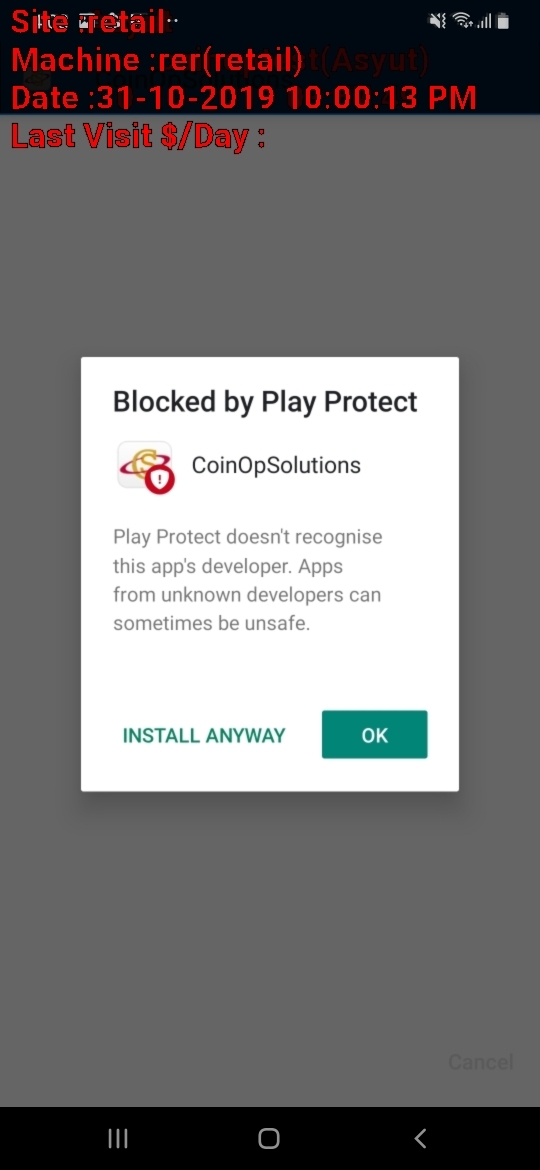Tap the INSTALL ANYWAY button
Image resolution: width=540 pixels, height=1170 pixels.
204,735
